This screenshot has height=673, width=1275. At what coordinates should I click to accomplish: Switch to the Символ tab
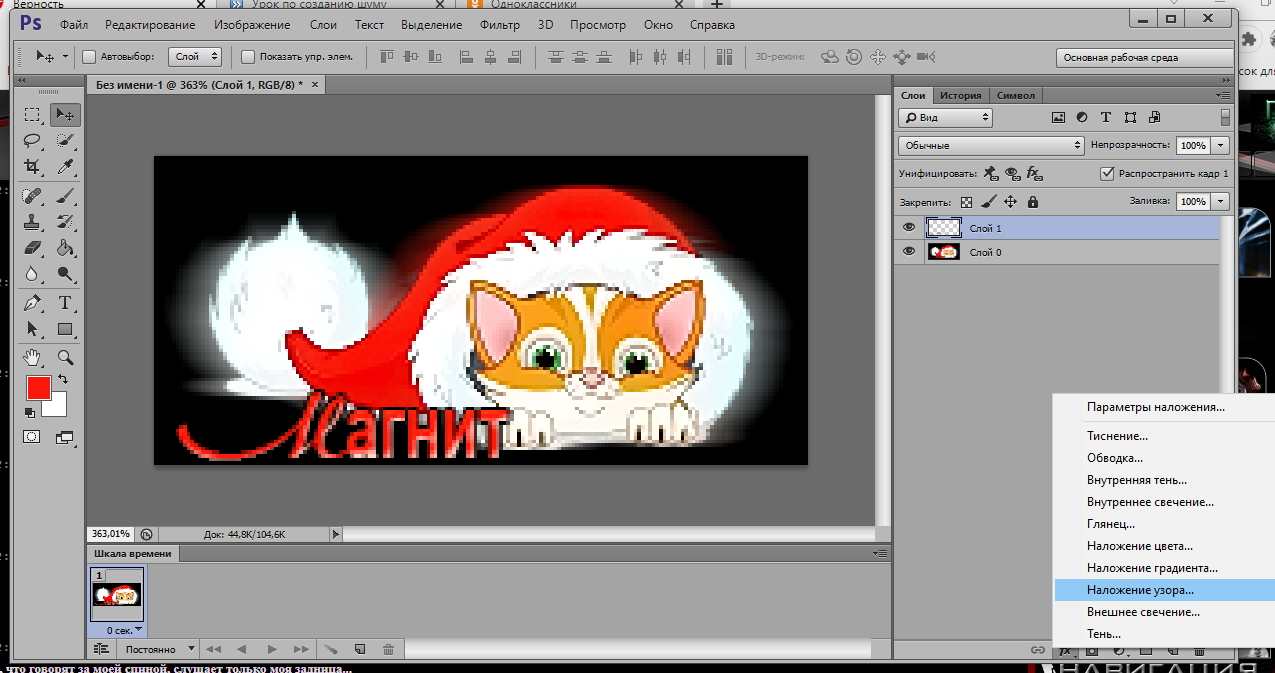pyautogui.click(x=1016, y=95)
